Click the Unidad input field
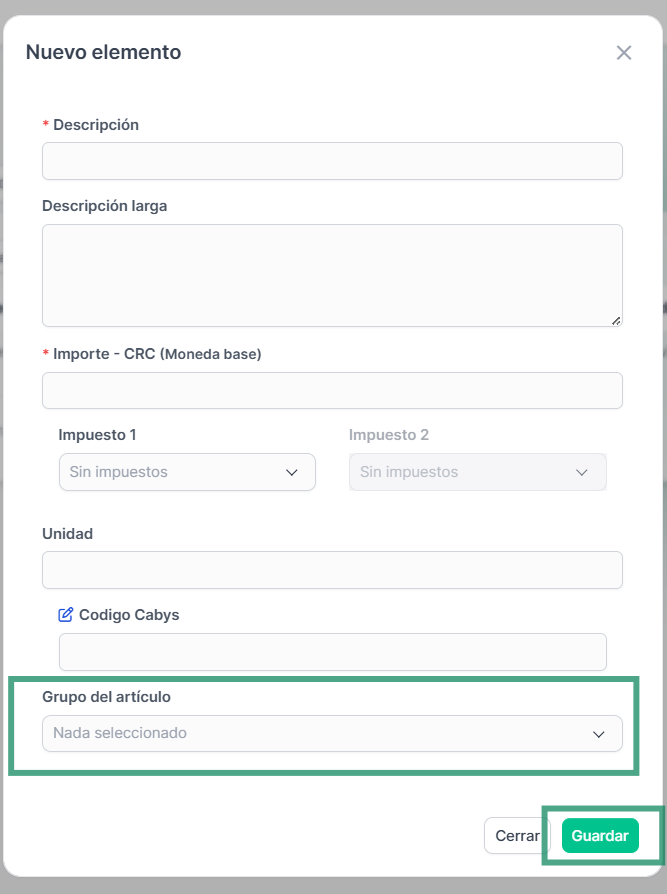Viewport: 667px width, 894px height. coord(332,570)
